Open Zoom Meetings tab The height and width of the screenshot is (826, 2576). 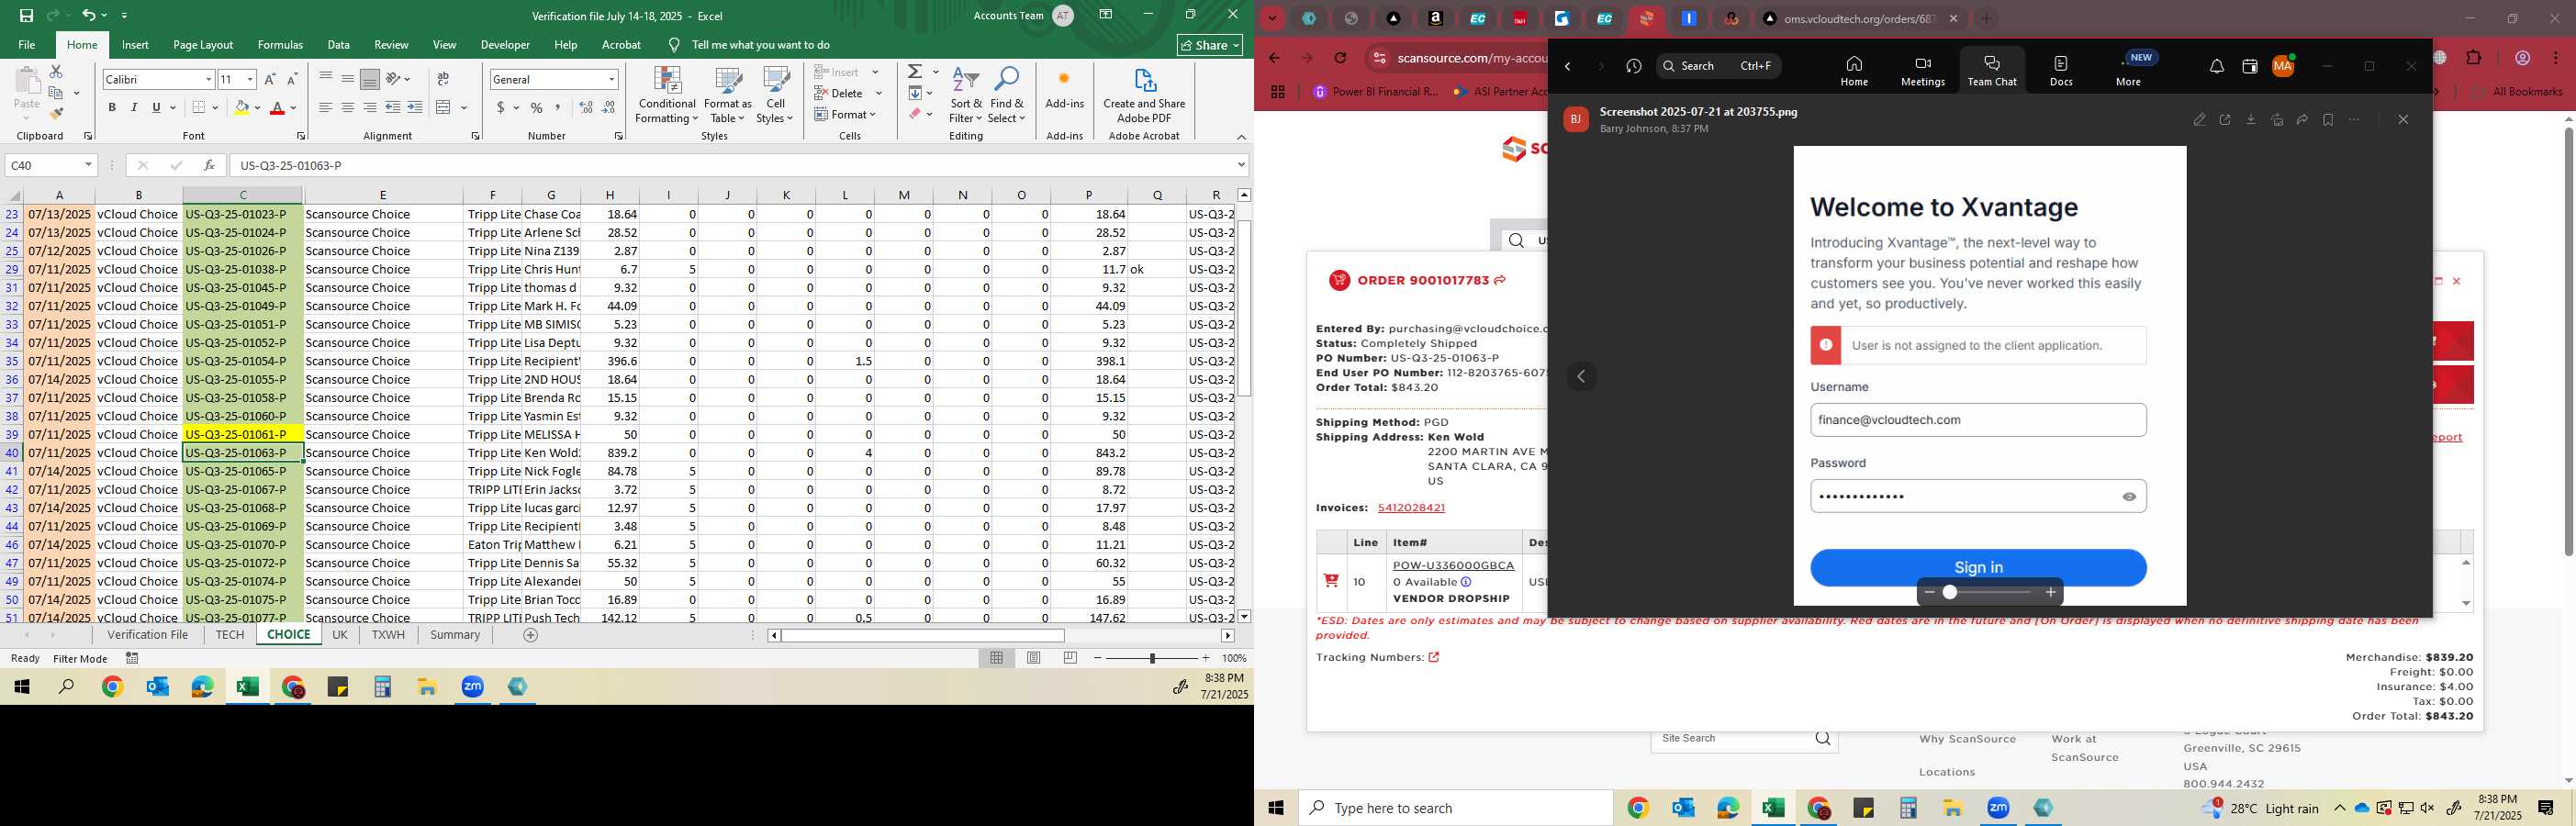[x=1922, y=70]
